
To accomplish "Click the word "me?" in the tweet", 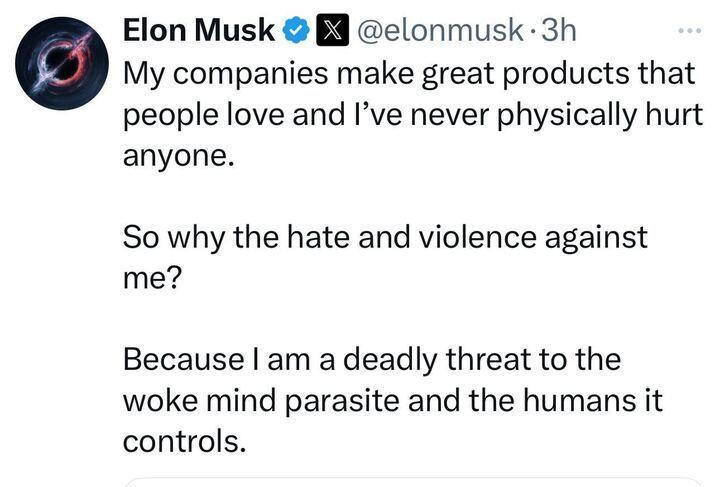I will tap(151, 279).
